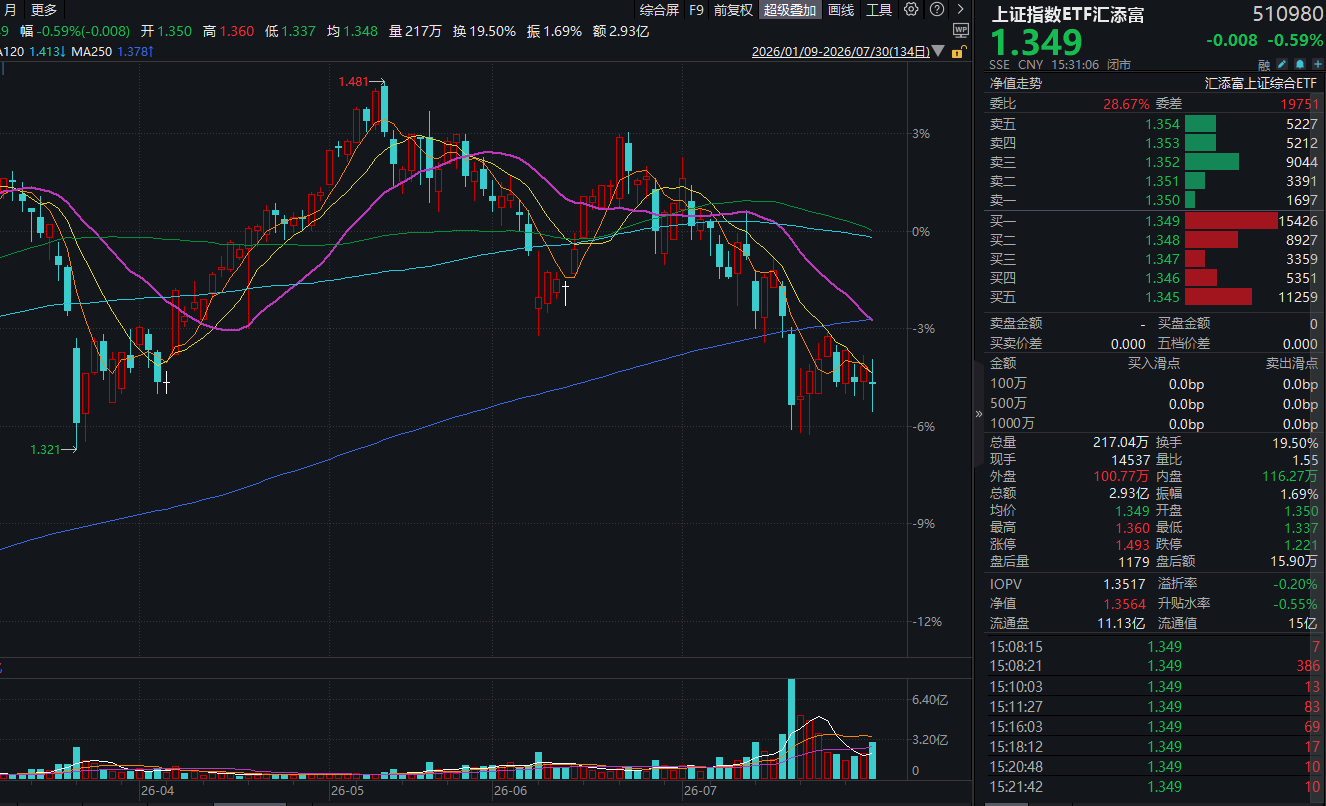Collapse the right quote panel arrow

[x=980, y=413]
